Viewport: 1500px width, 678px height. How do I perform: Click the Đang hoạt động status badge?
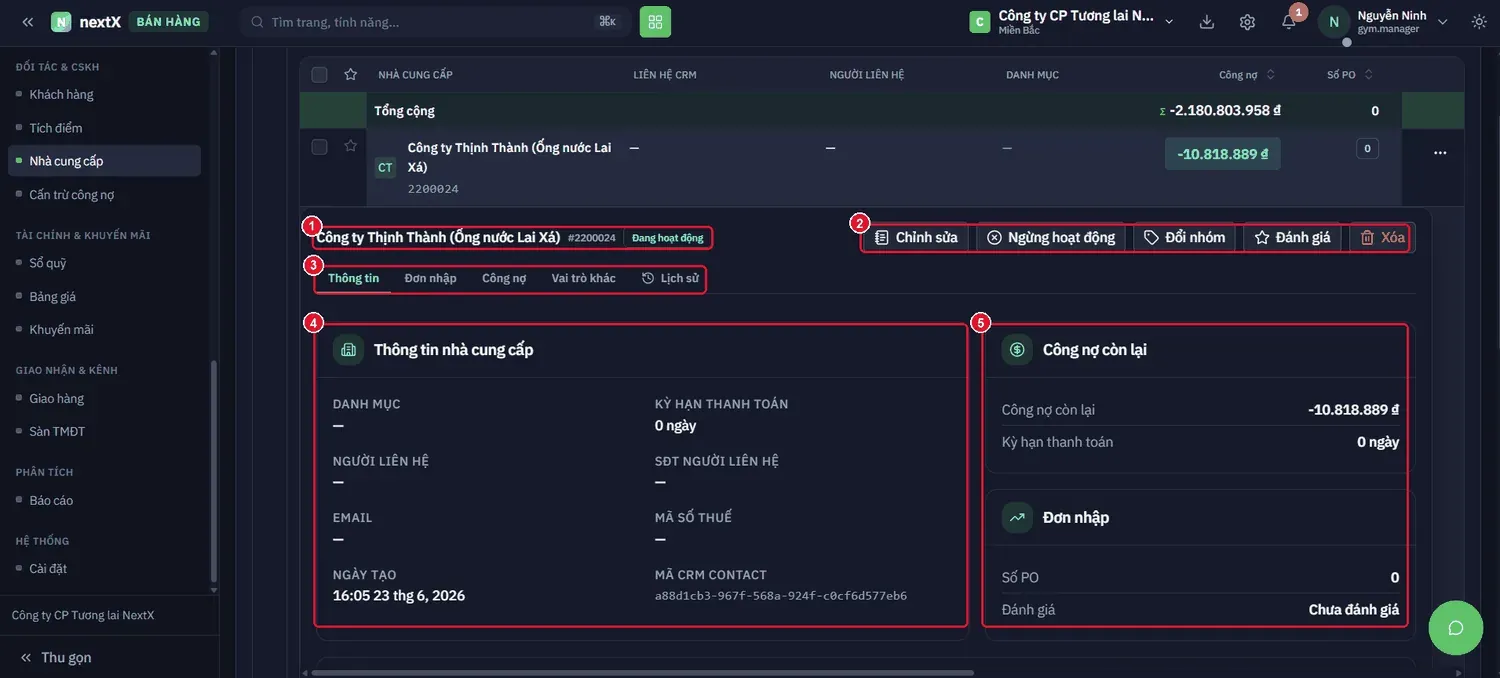point(667,238)
